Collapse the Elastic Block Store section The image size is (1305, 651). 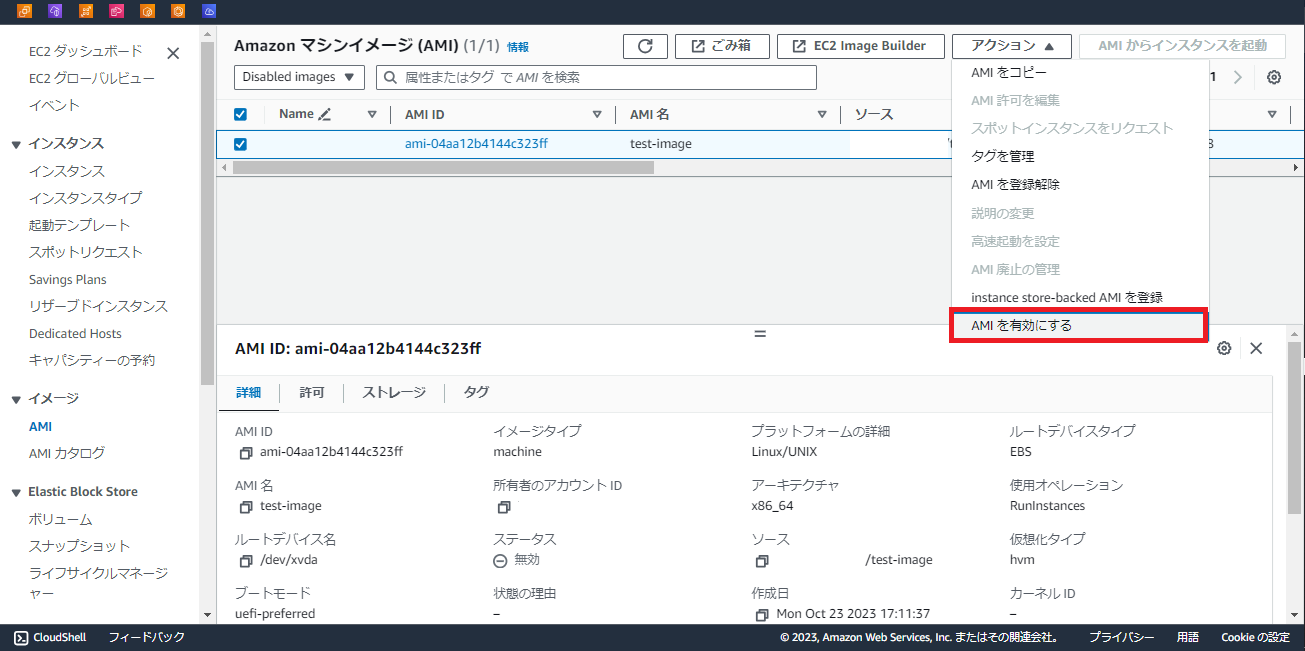tap(16, 492)
